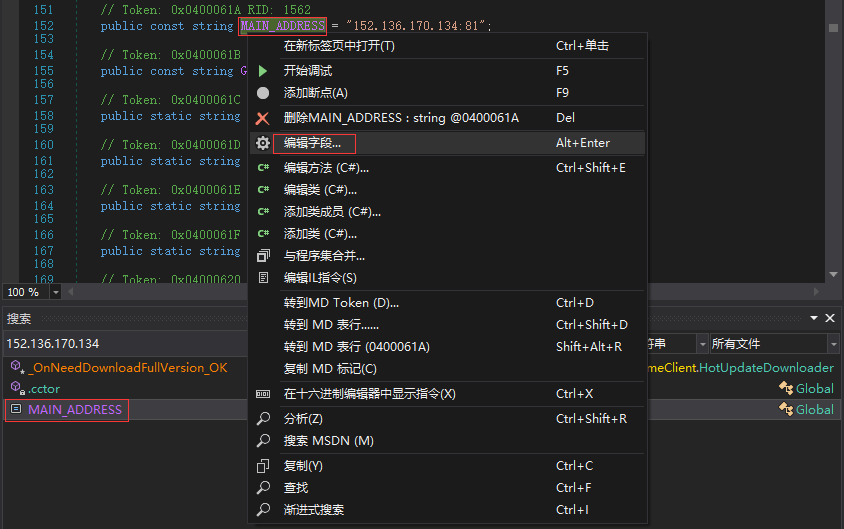Select the .cctor search result
Screen dimensions: 844x529
[44, 389]
